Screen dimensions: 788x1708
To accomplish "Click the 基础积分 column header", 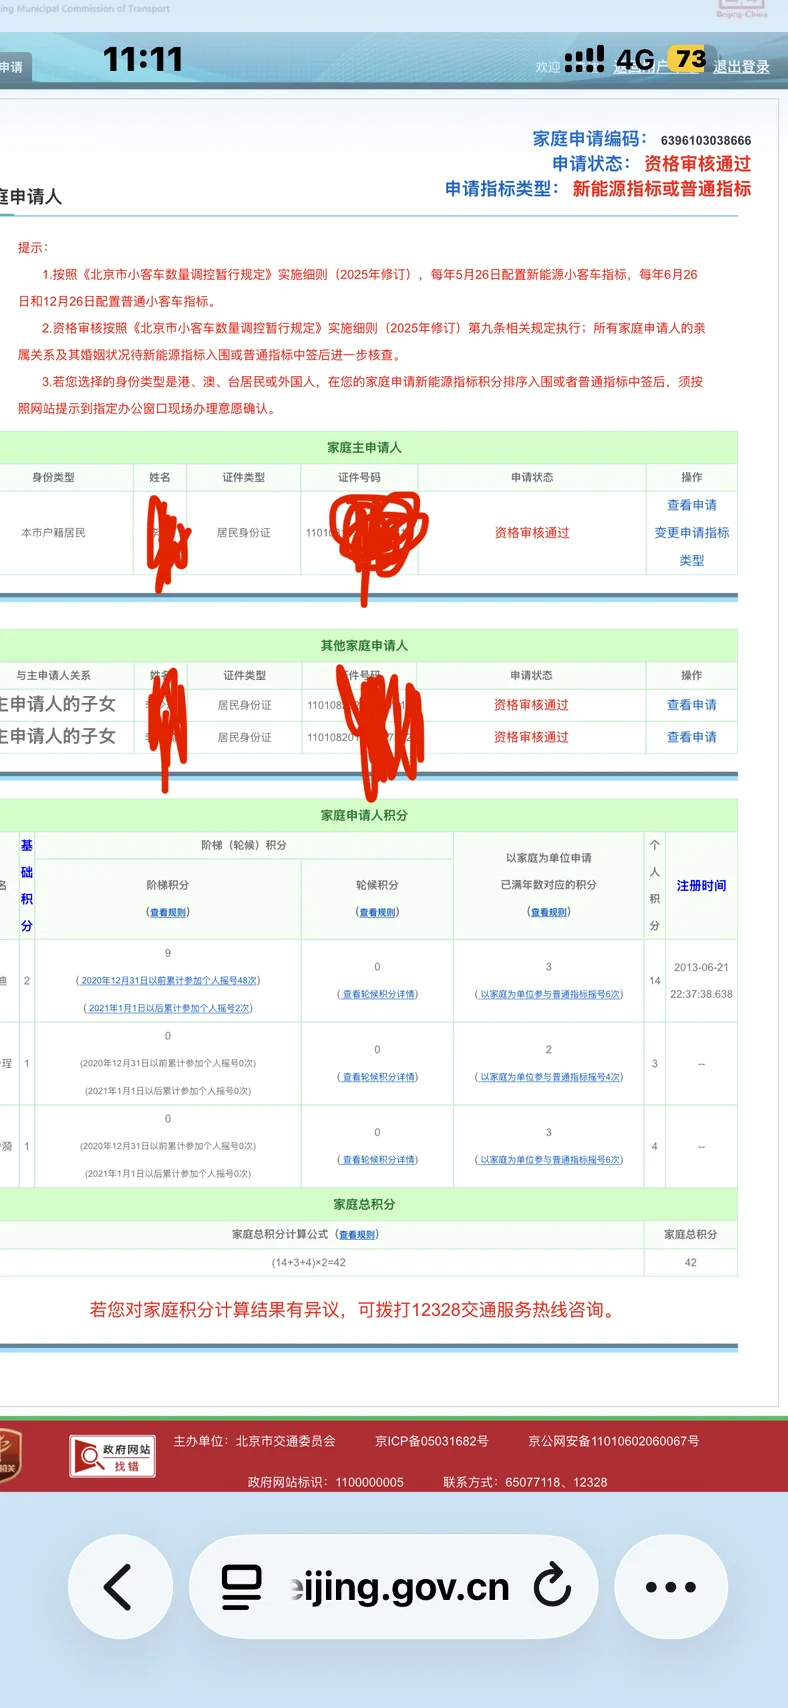I will [x=27, y=886].
